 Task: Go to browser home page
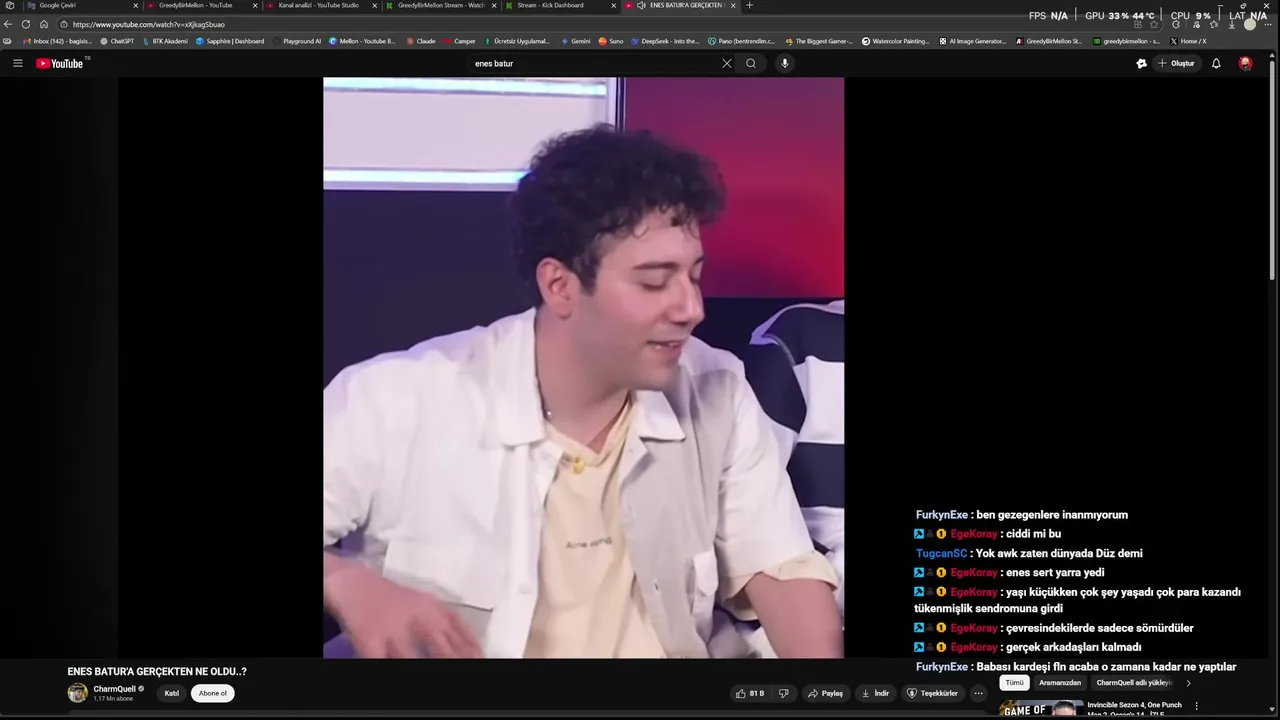(x=44, y=24)
